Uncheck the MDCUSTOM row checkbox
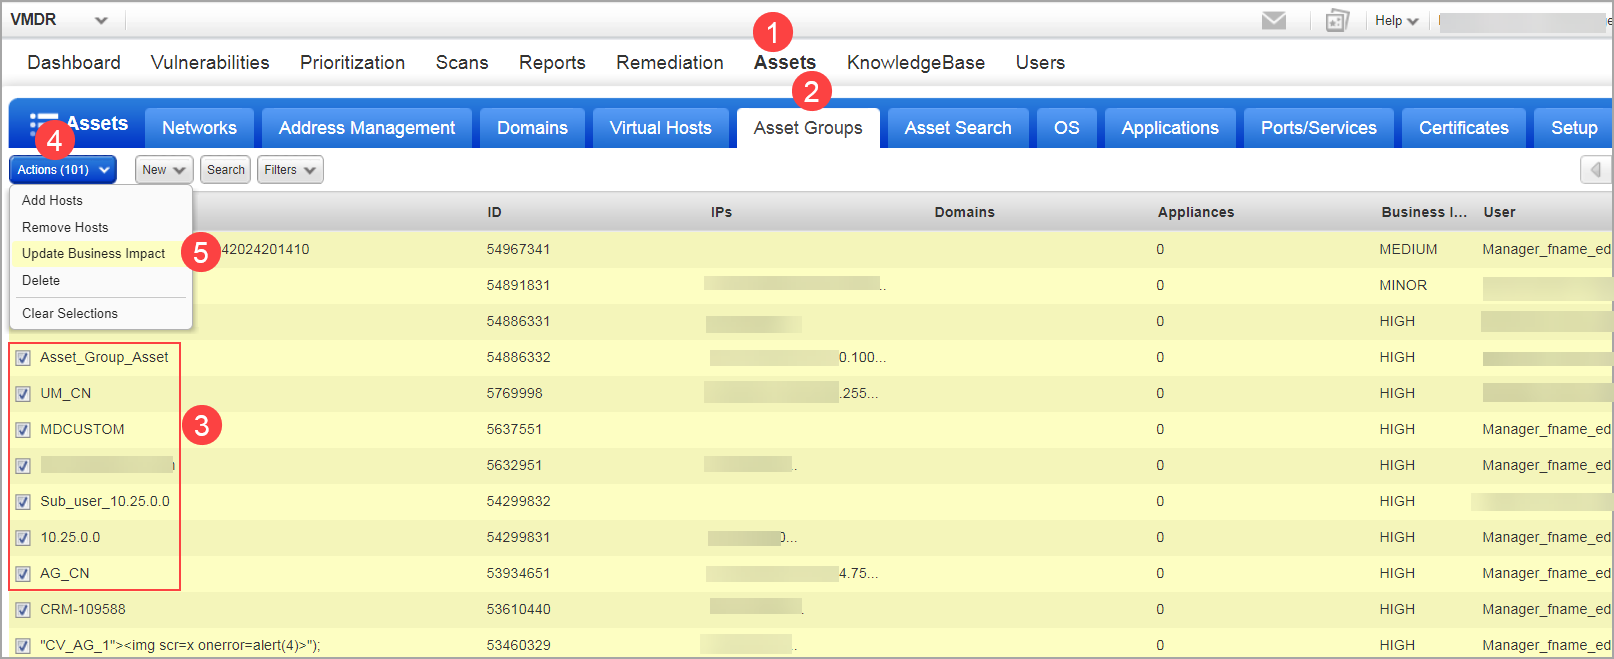The height and width of the screenshot is (659, 1614). click(x=23, y=430)
